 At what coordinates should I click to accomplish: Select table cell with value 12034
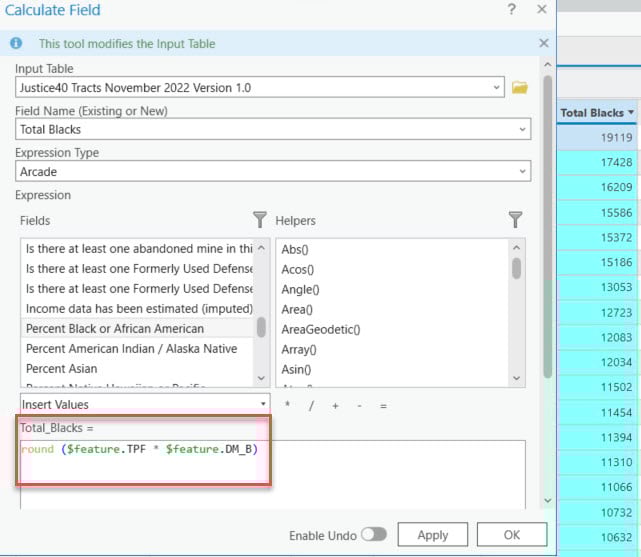[597, 362]
